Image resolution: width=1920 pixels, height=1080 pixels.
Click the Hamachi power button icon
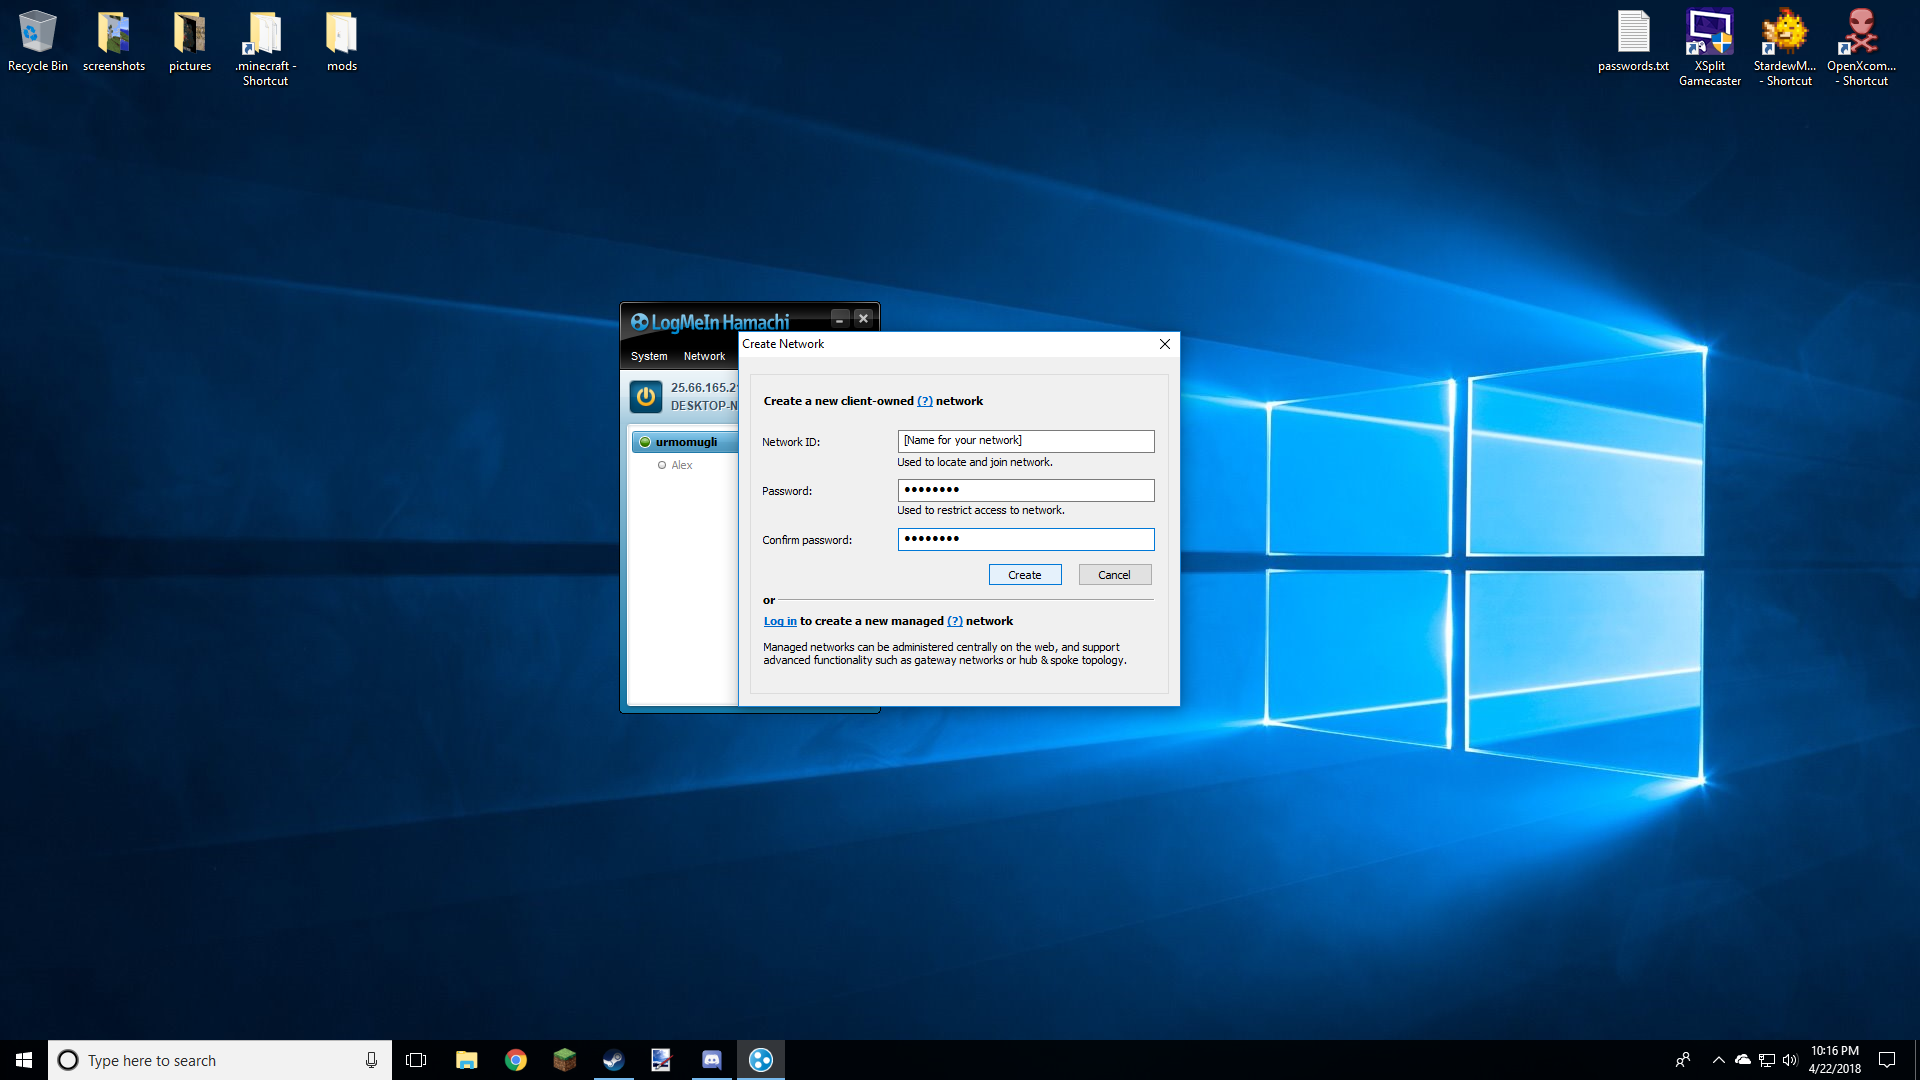pos(646,397)
